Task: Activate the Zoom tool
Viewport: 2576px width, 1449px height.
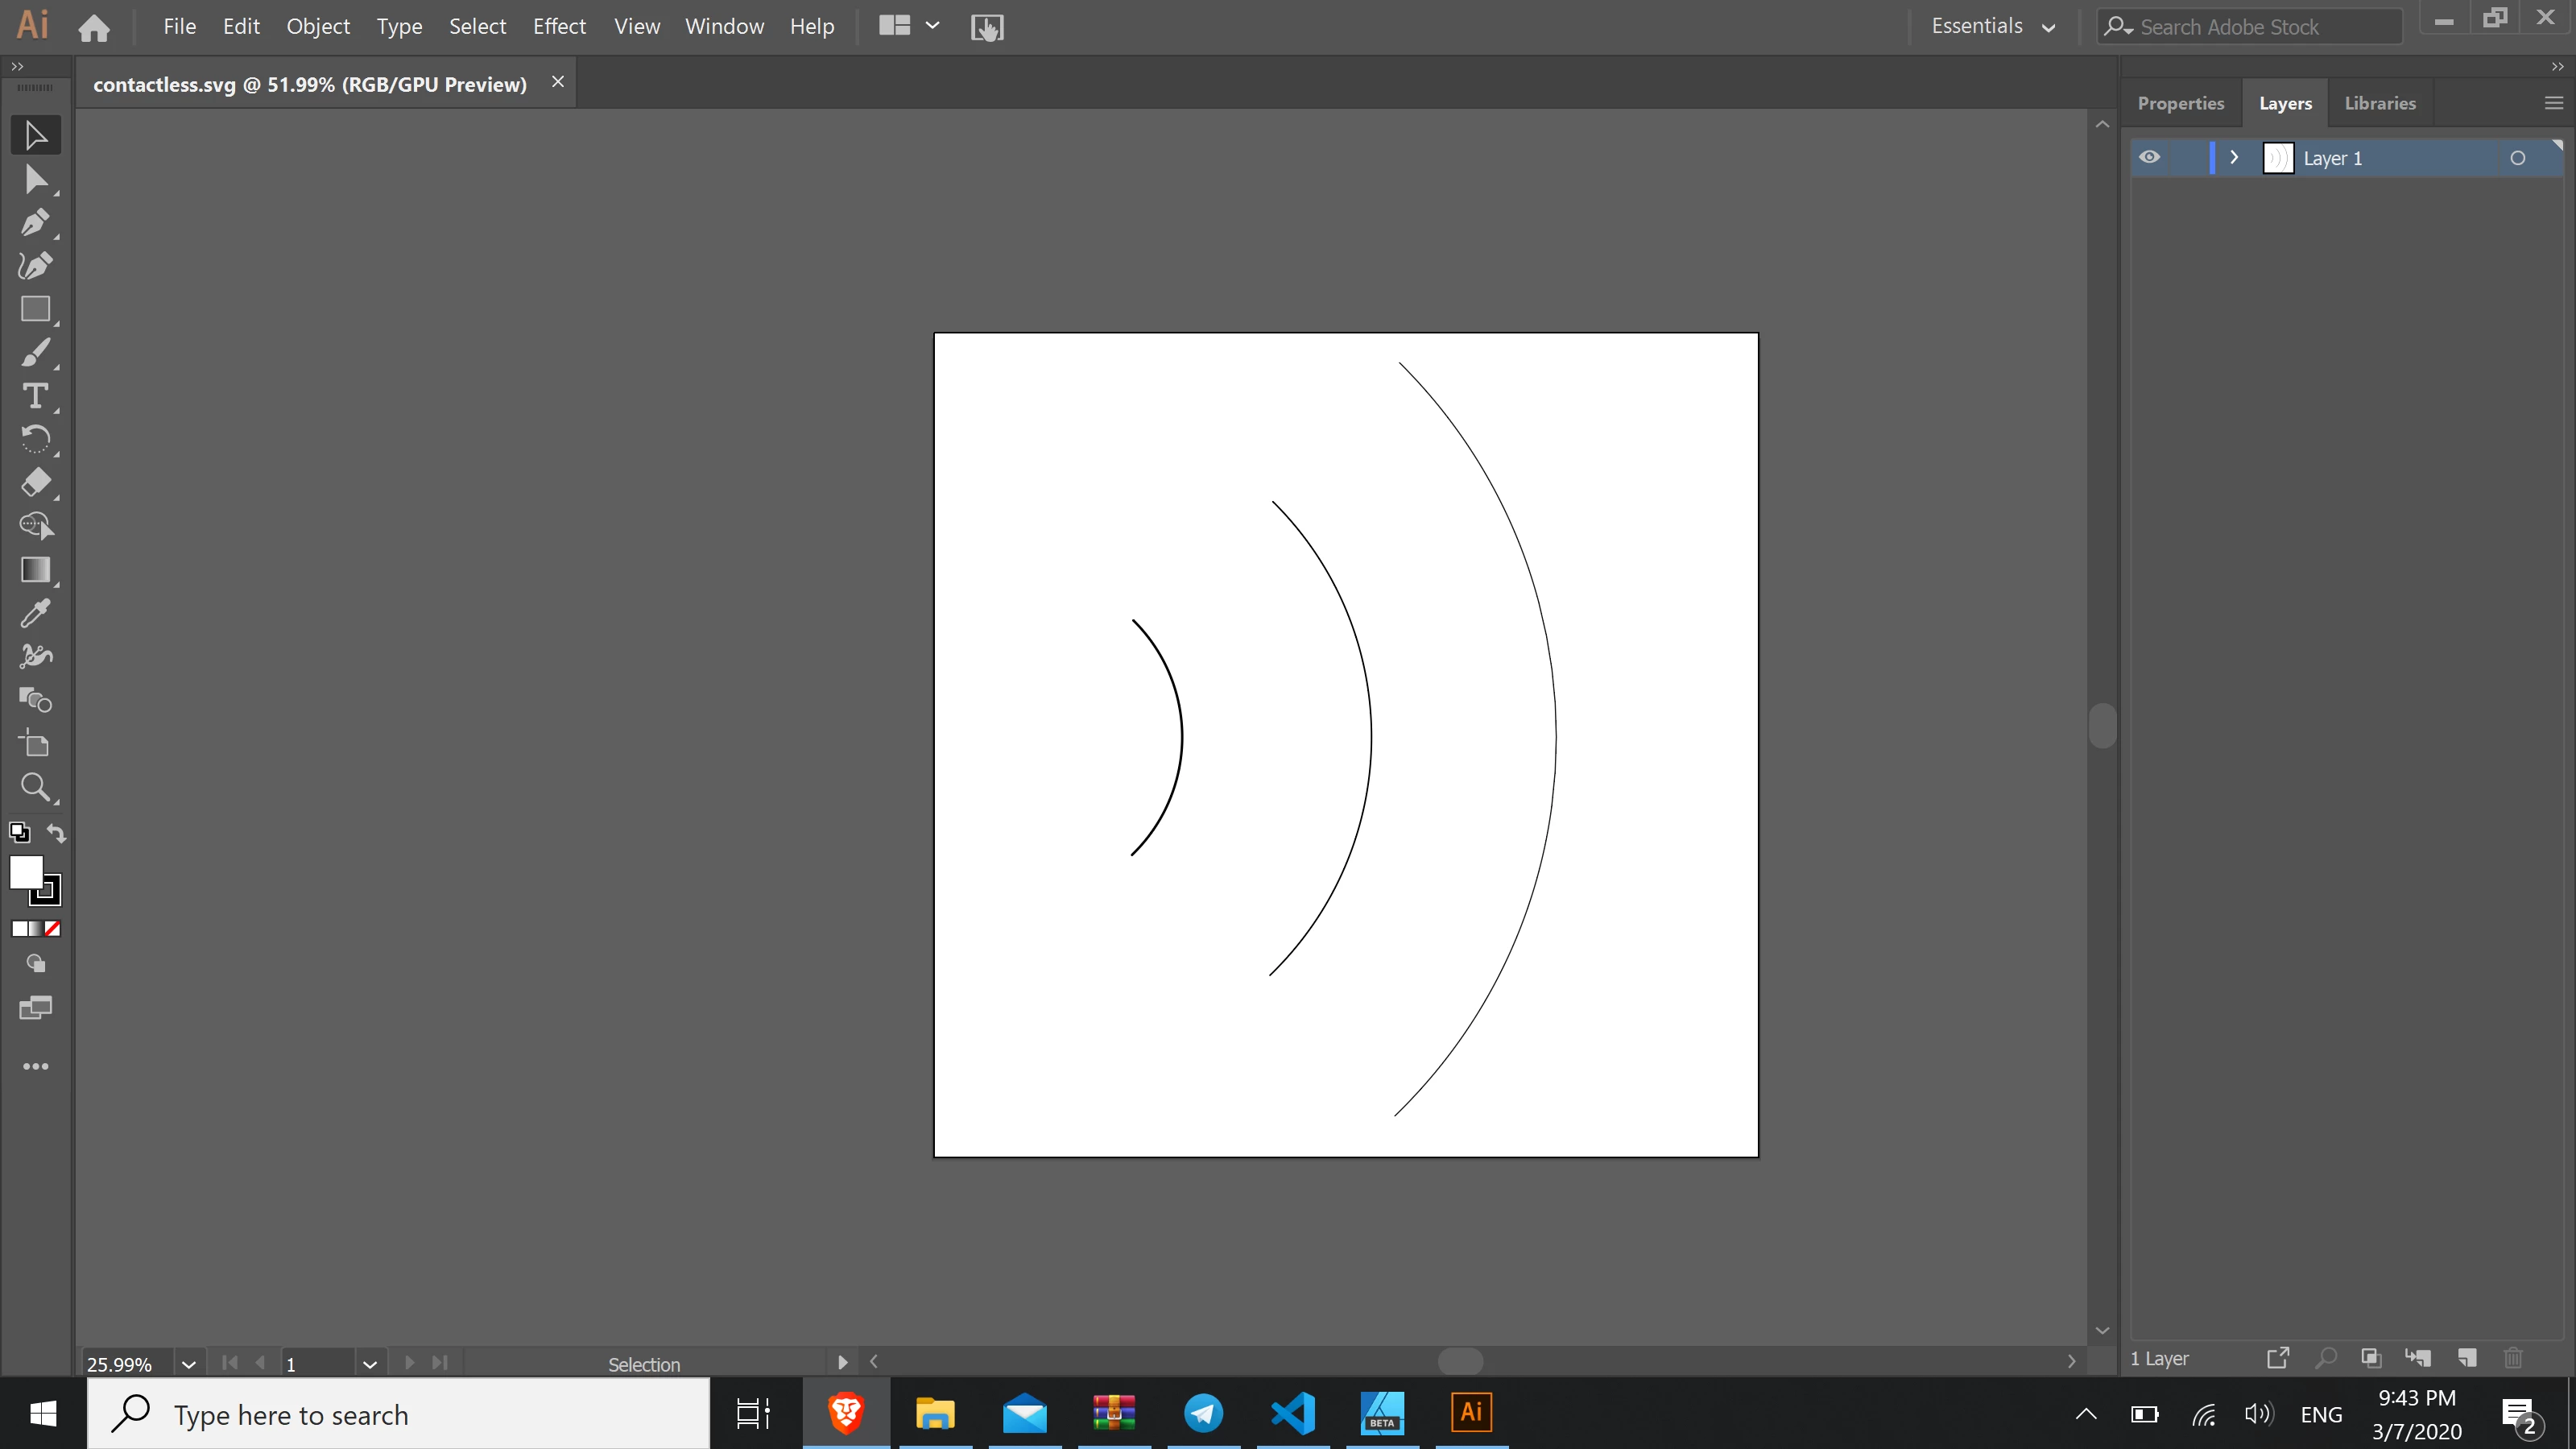Action: pos(35,787)
